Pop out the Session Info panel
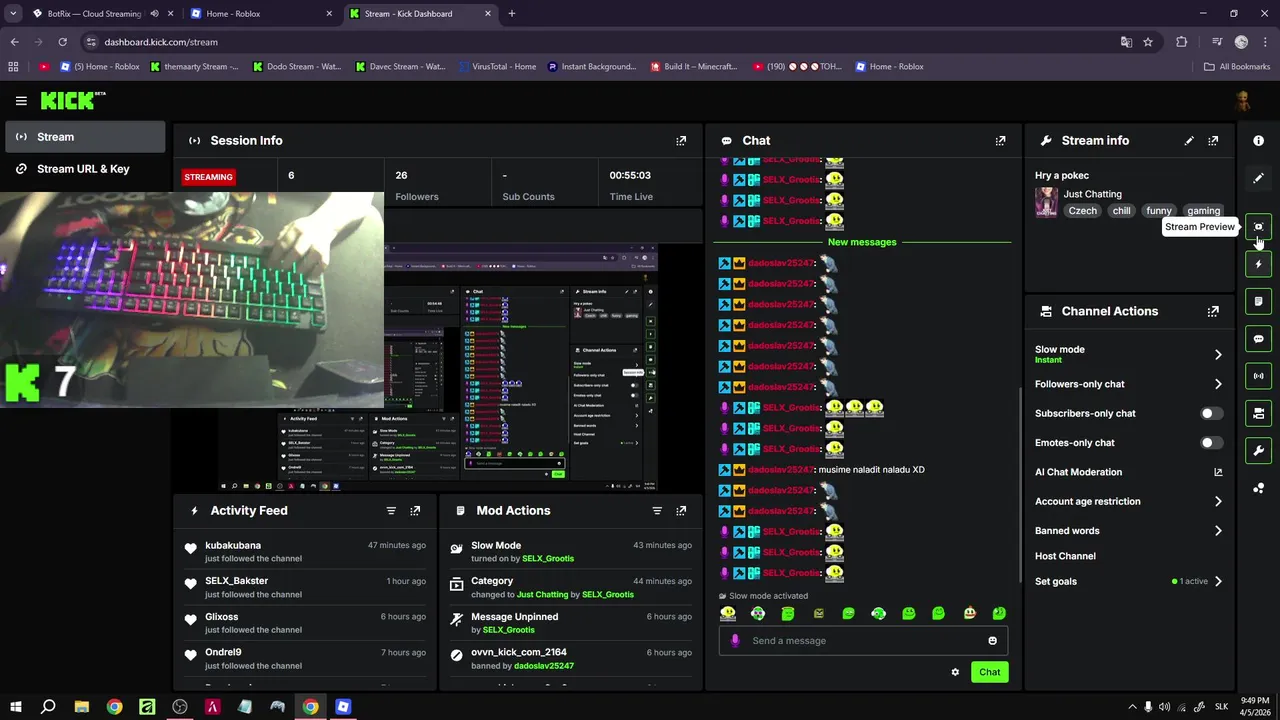Viewport: 1280px width, 720px height. [681, 141]
